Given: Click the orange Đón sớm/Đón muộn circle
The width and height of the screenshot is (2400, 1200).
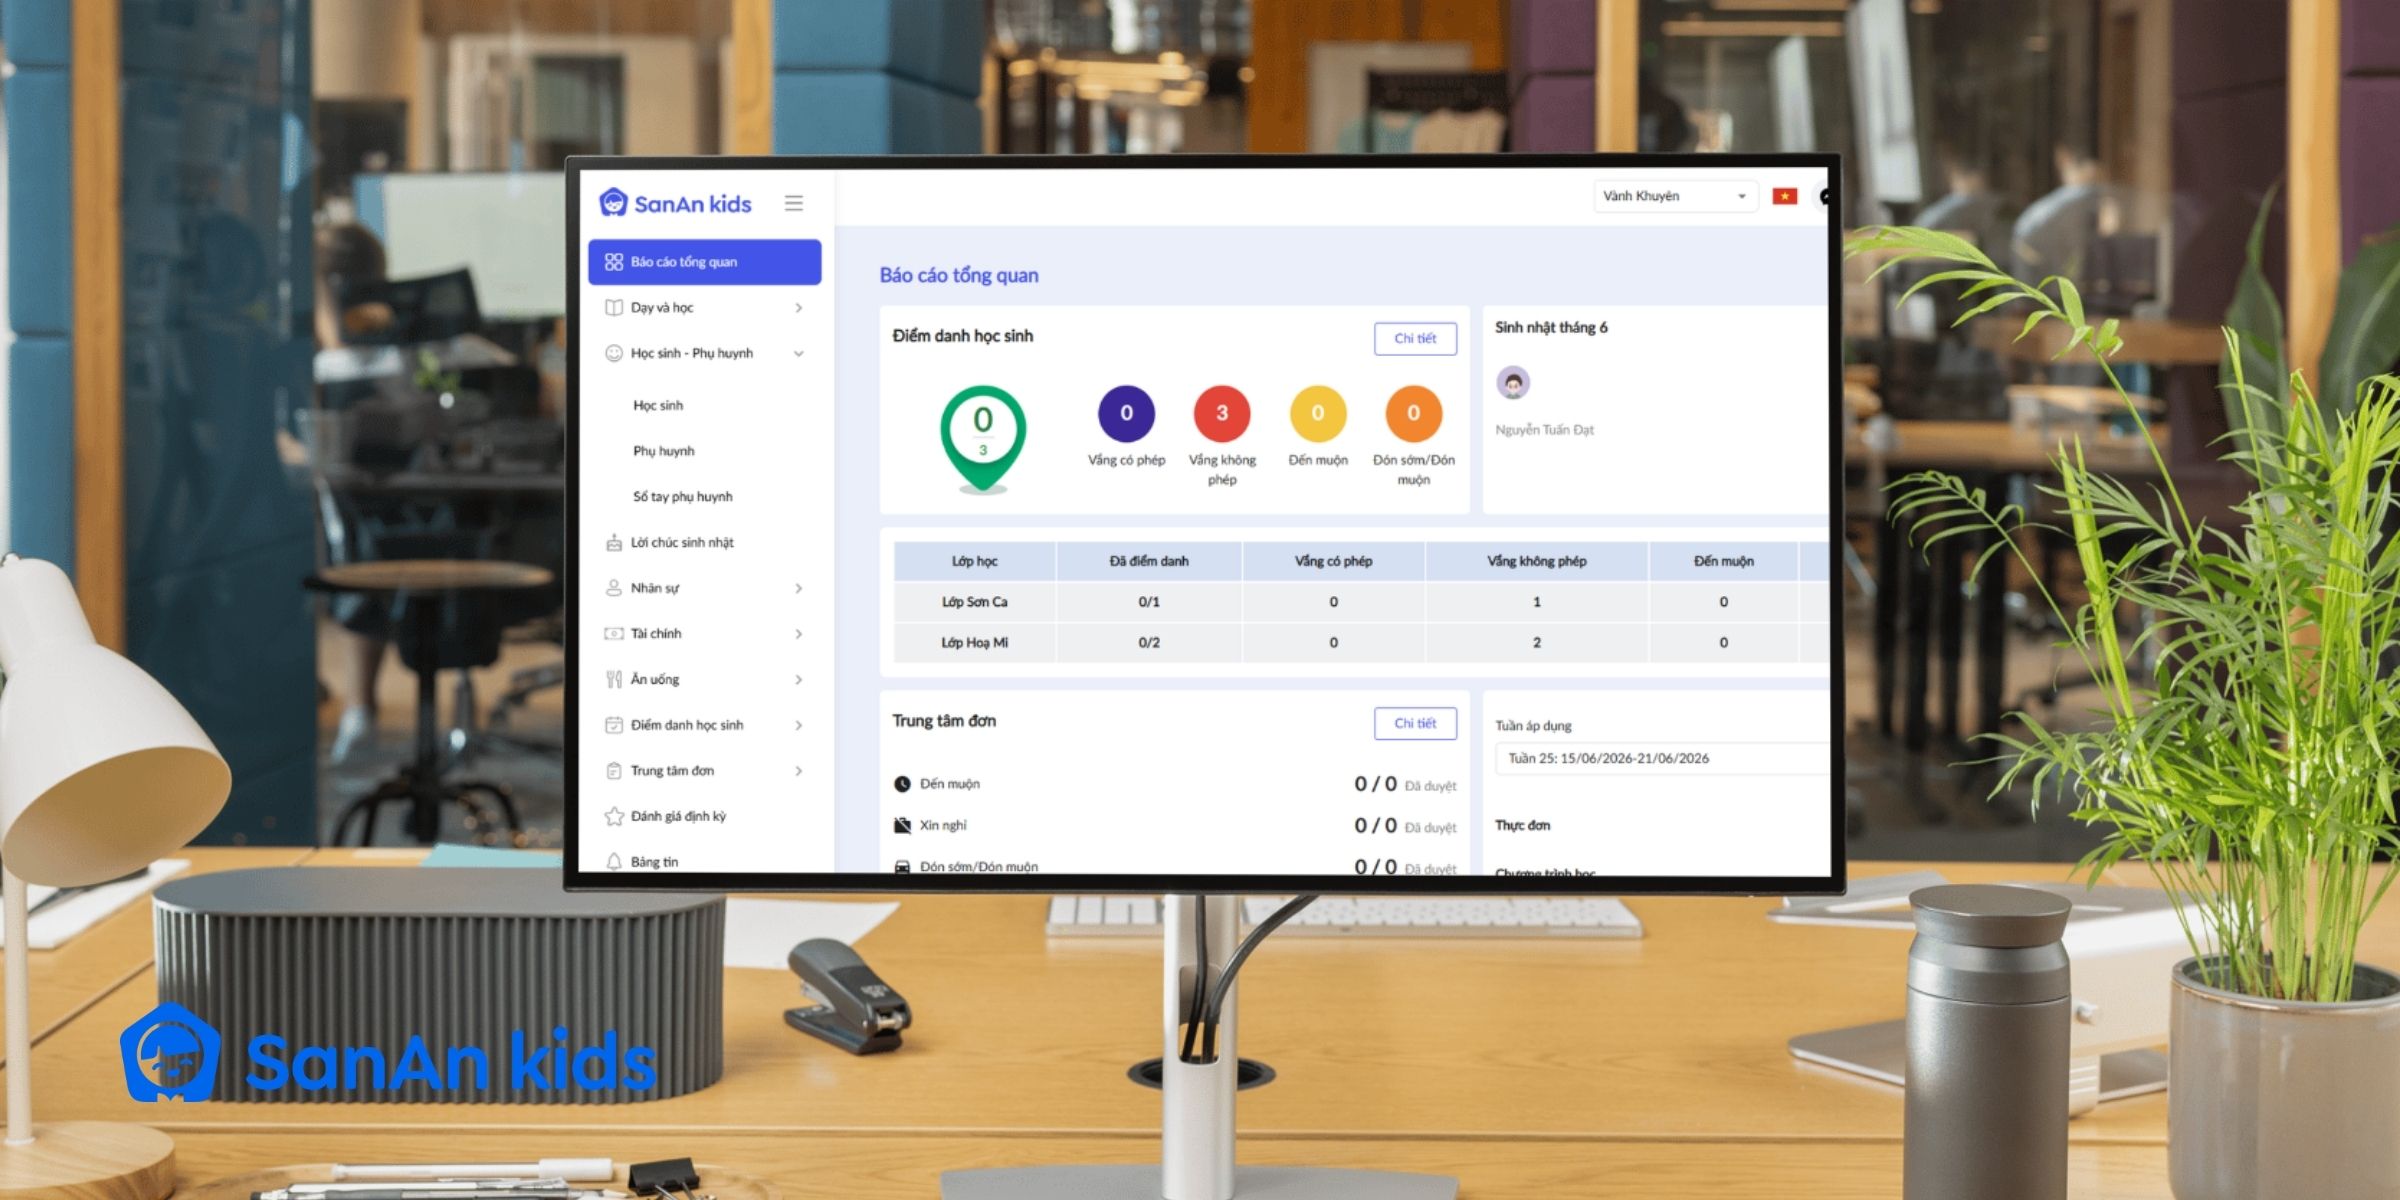Looking at the screenshot, I should (1413, 413).
